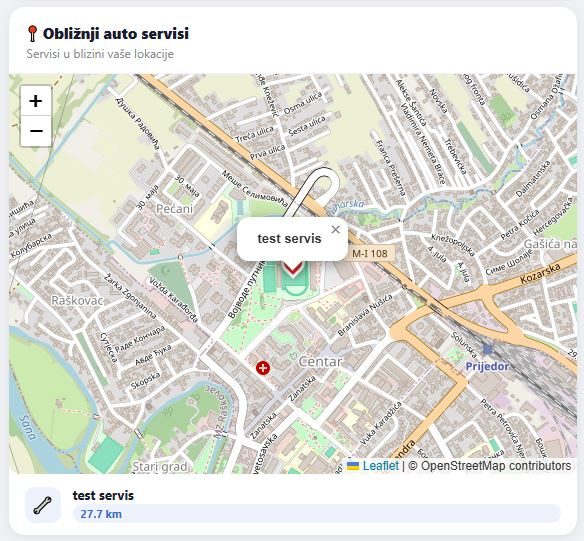584x541 pixels.
Task: Click the Prijedor railway station icon
Action: (487, 350)
